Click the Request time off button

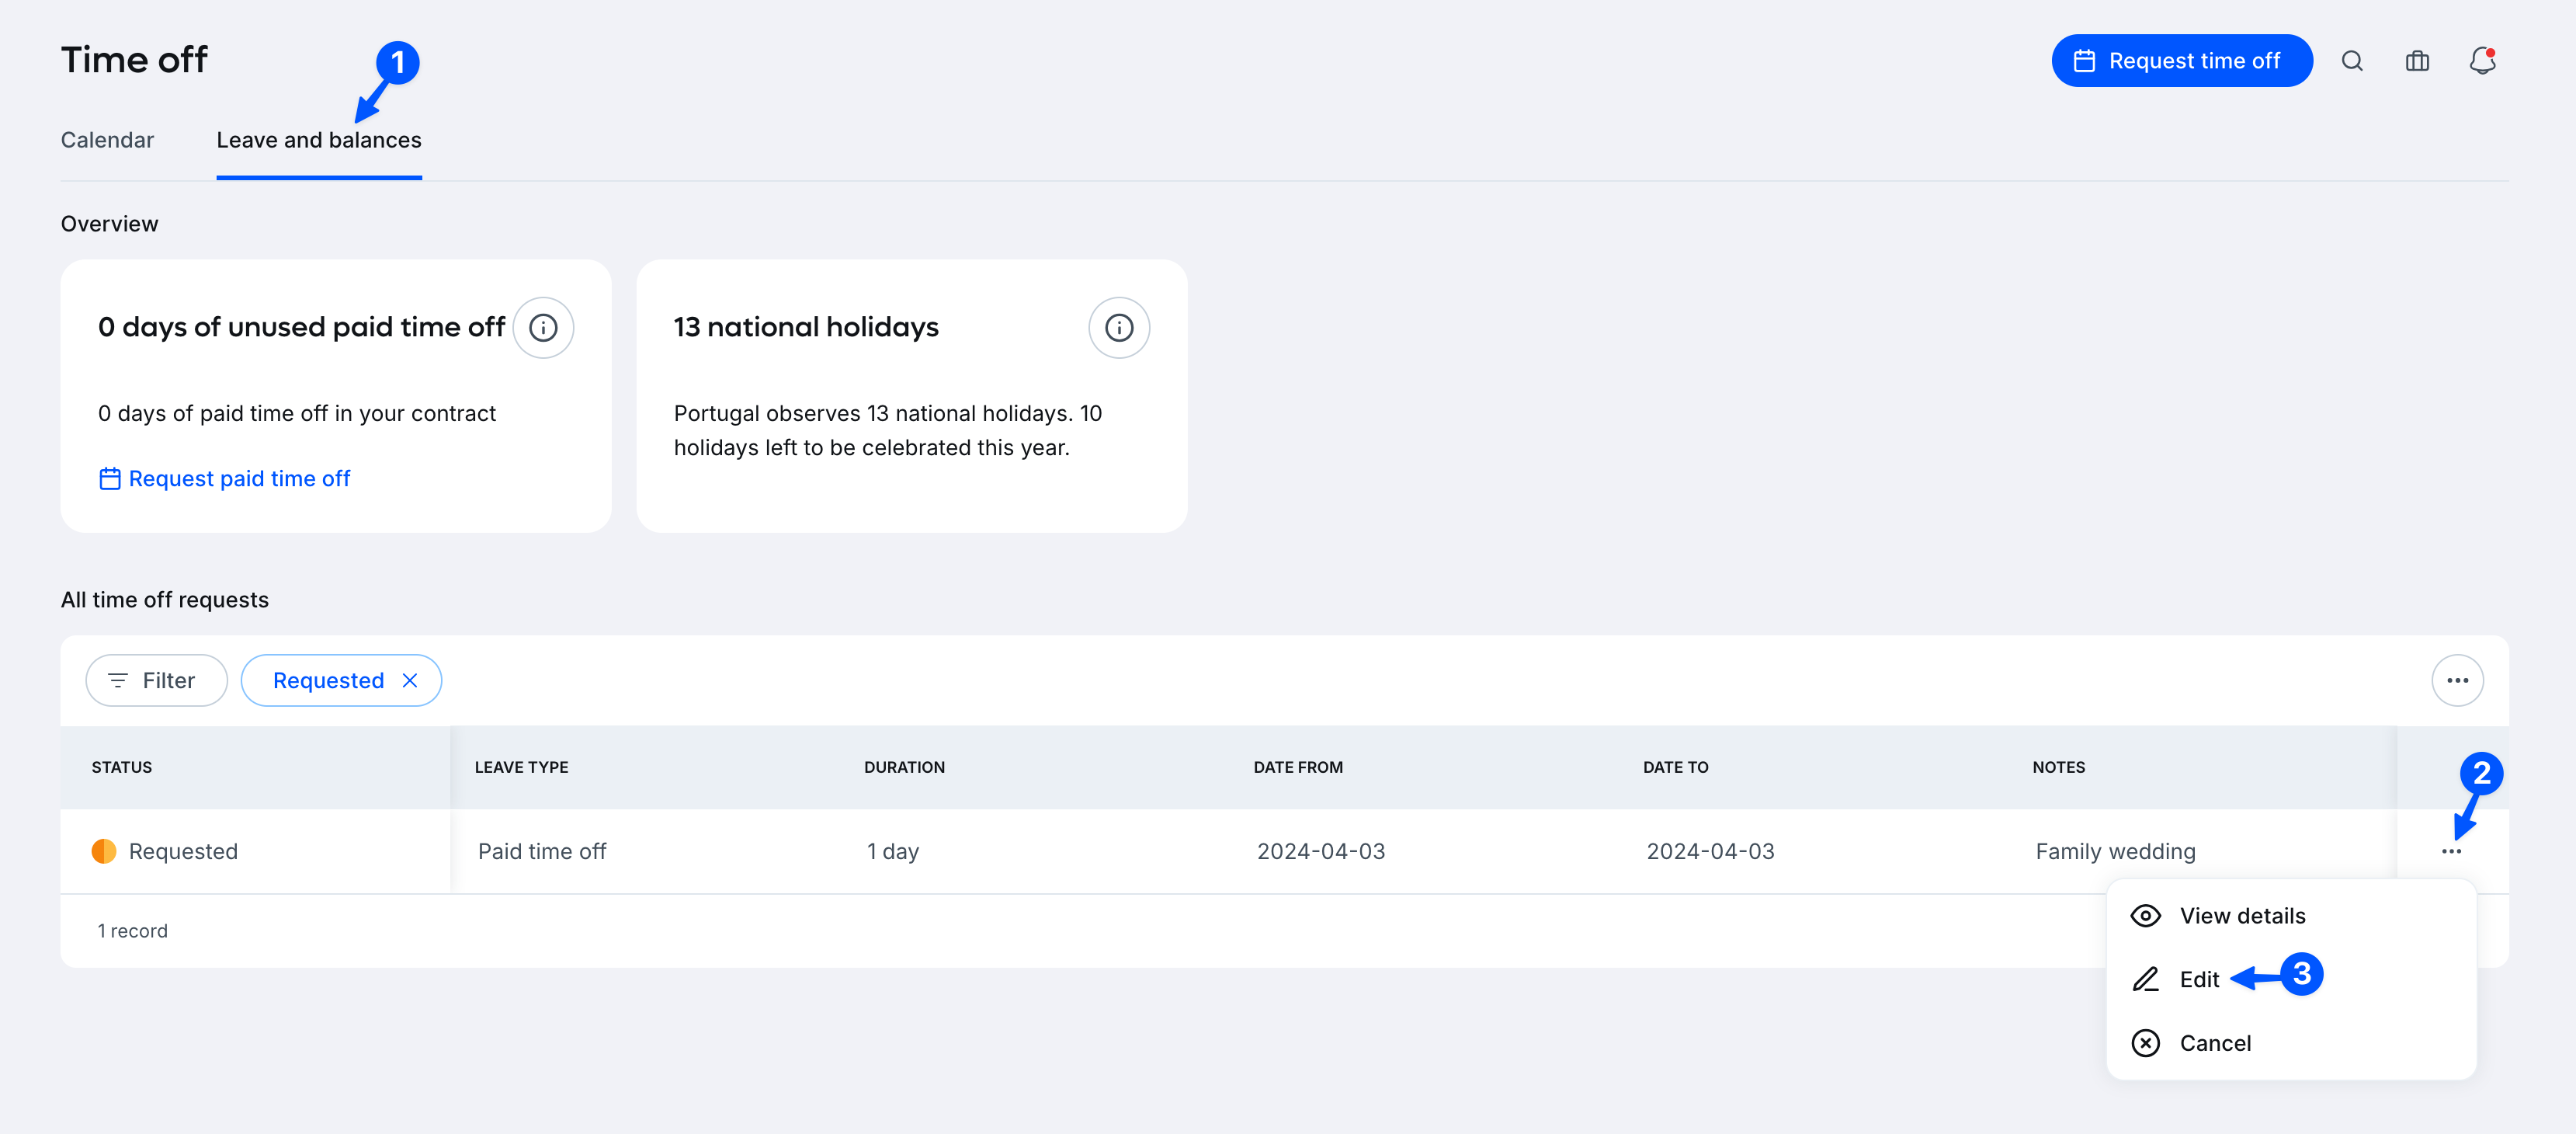coord(2181,61)
